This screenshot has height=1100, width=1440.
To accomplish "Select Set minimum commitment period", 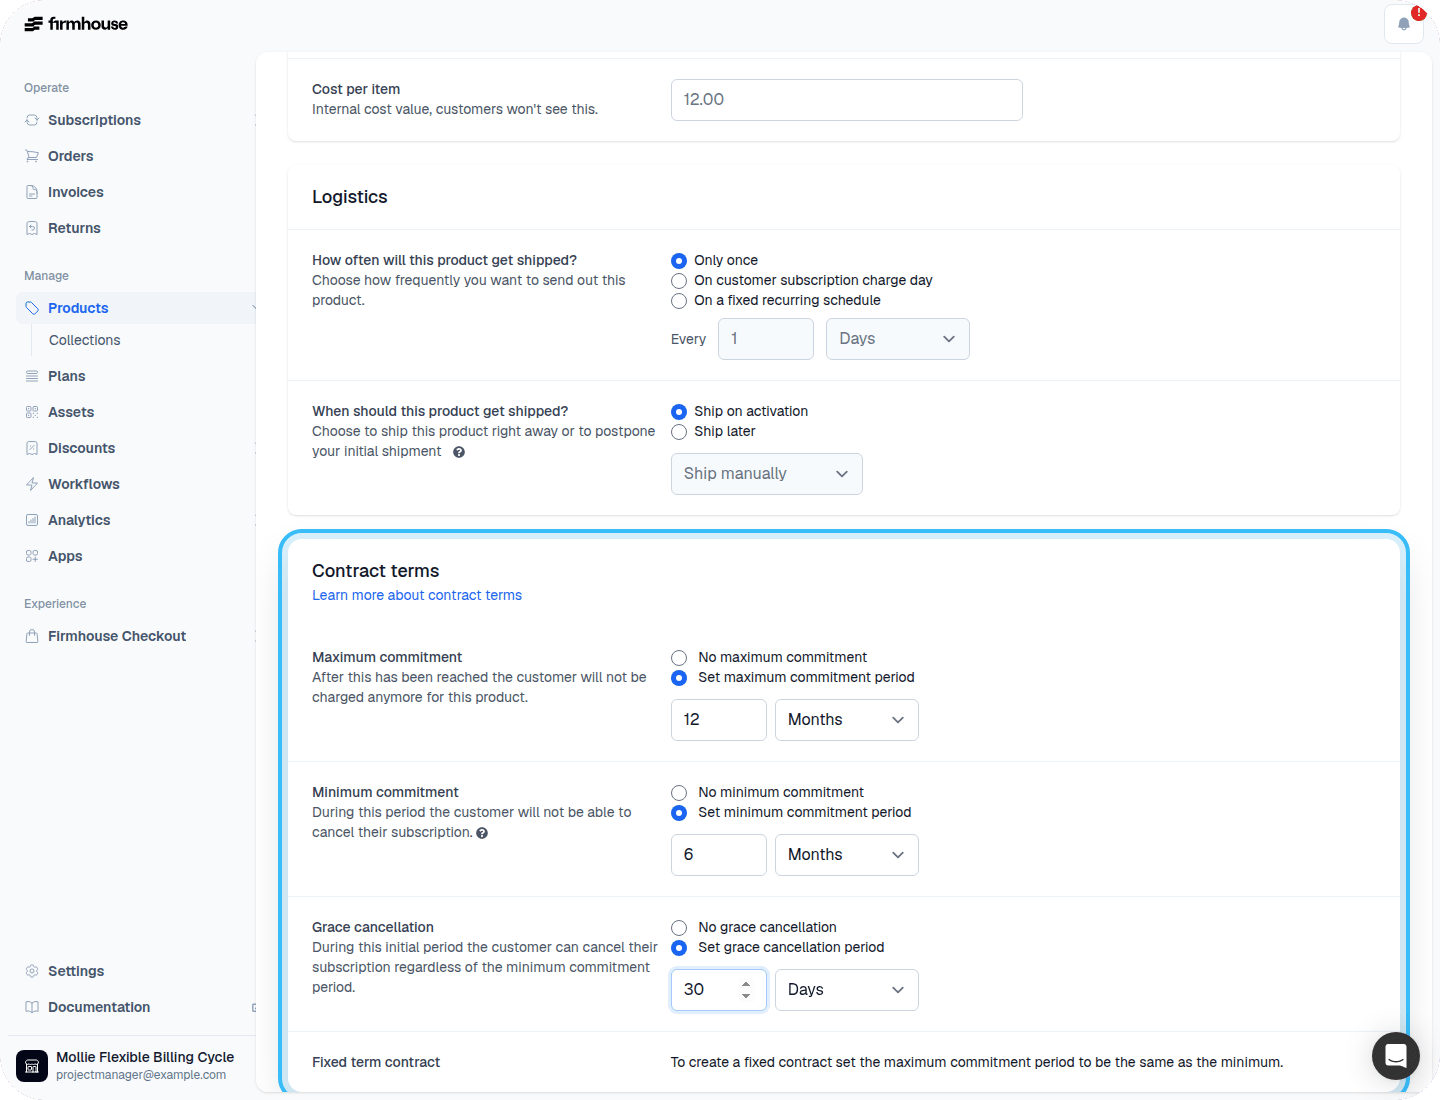I will (679, 813).
